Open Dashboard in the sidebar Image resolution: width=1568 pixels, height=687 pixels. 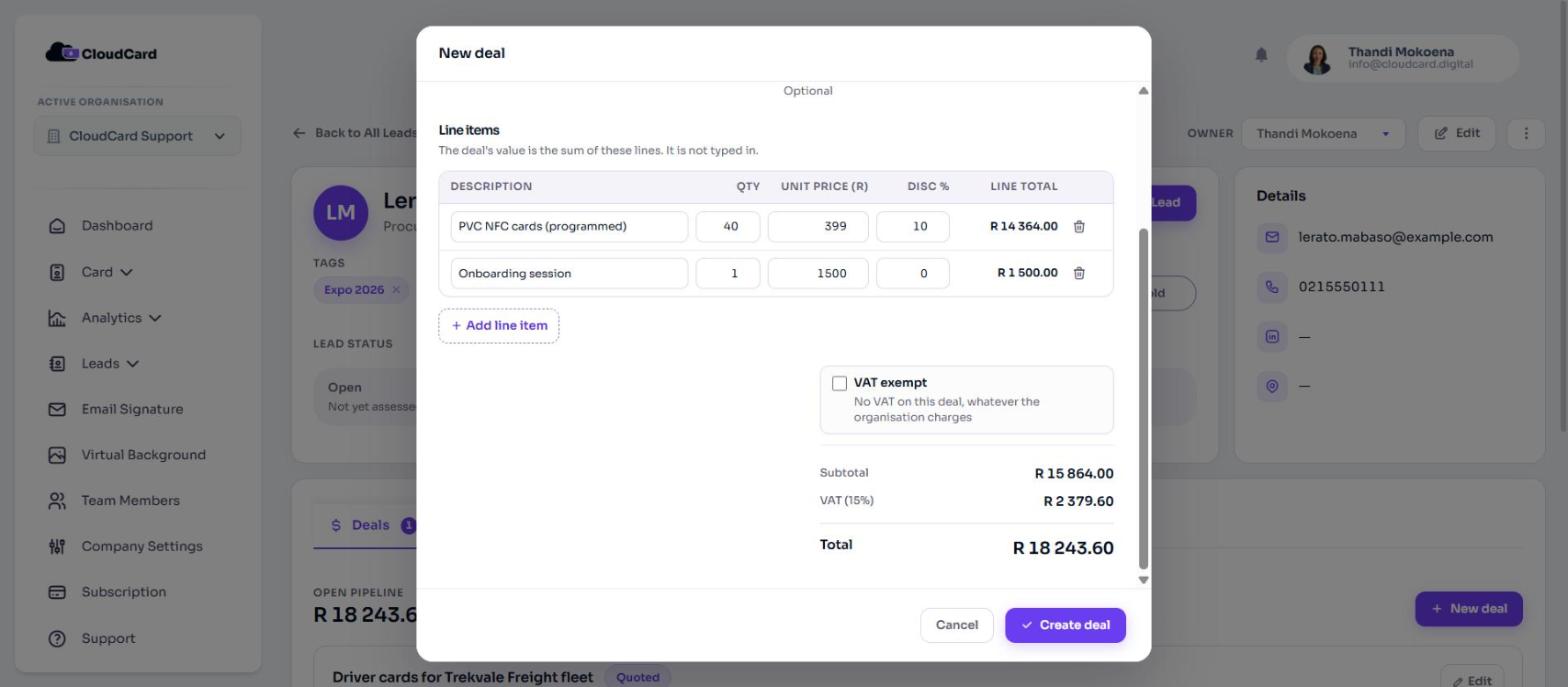pyautogui.click(x=117, y=226)
